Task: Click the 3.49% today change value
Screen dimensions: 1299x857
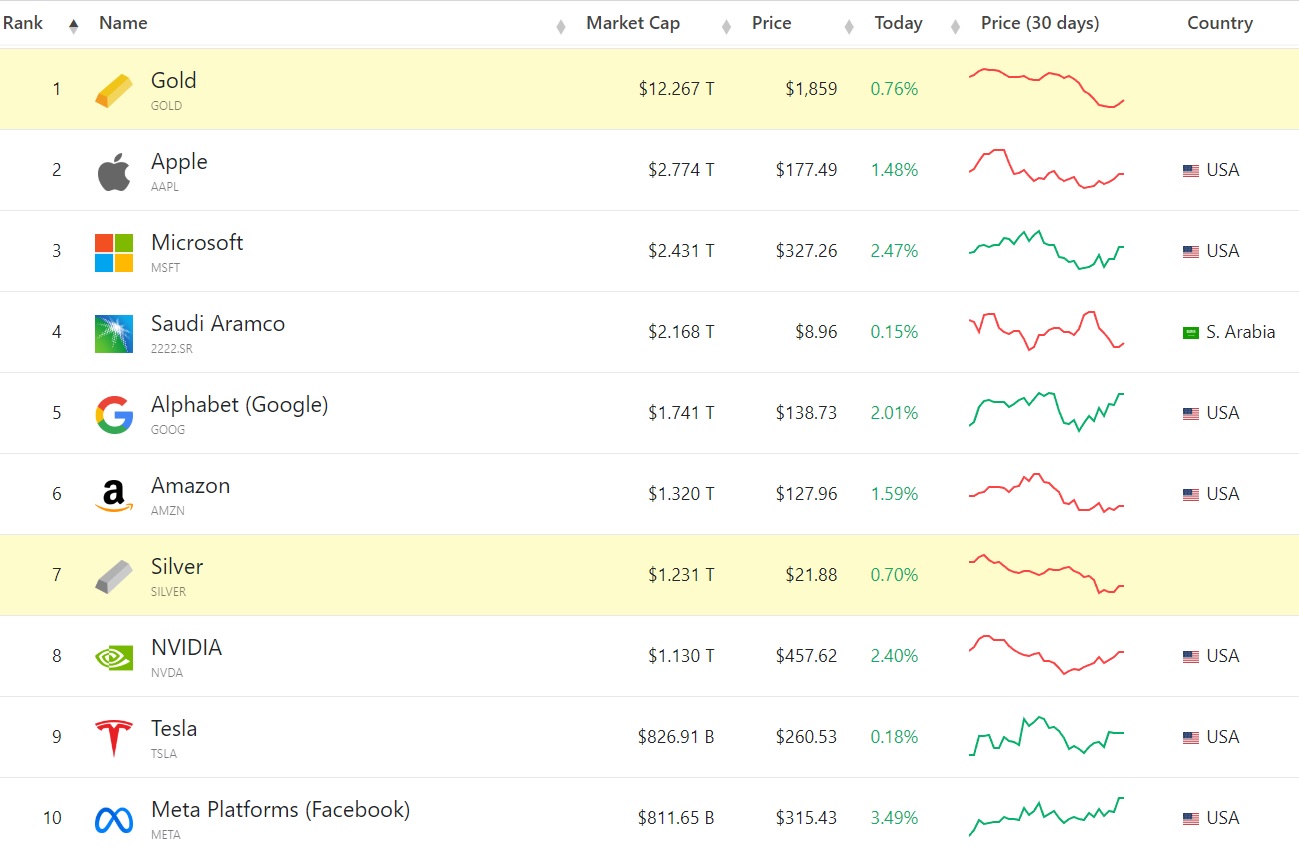Action: 894,818
